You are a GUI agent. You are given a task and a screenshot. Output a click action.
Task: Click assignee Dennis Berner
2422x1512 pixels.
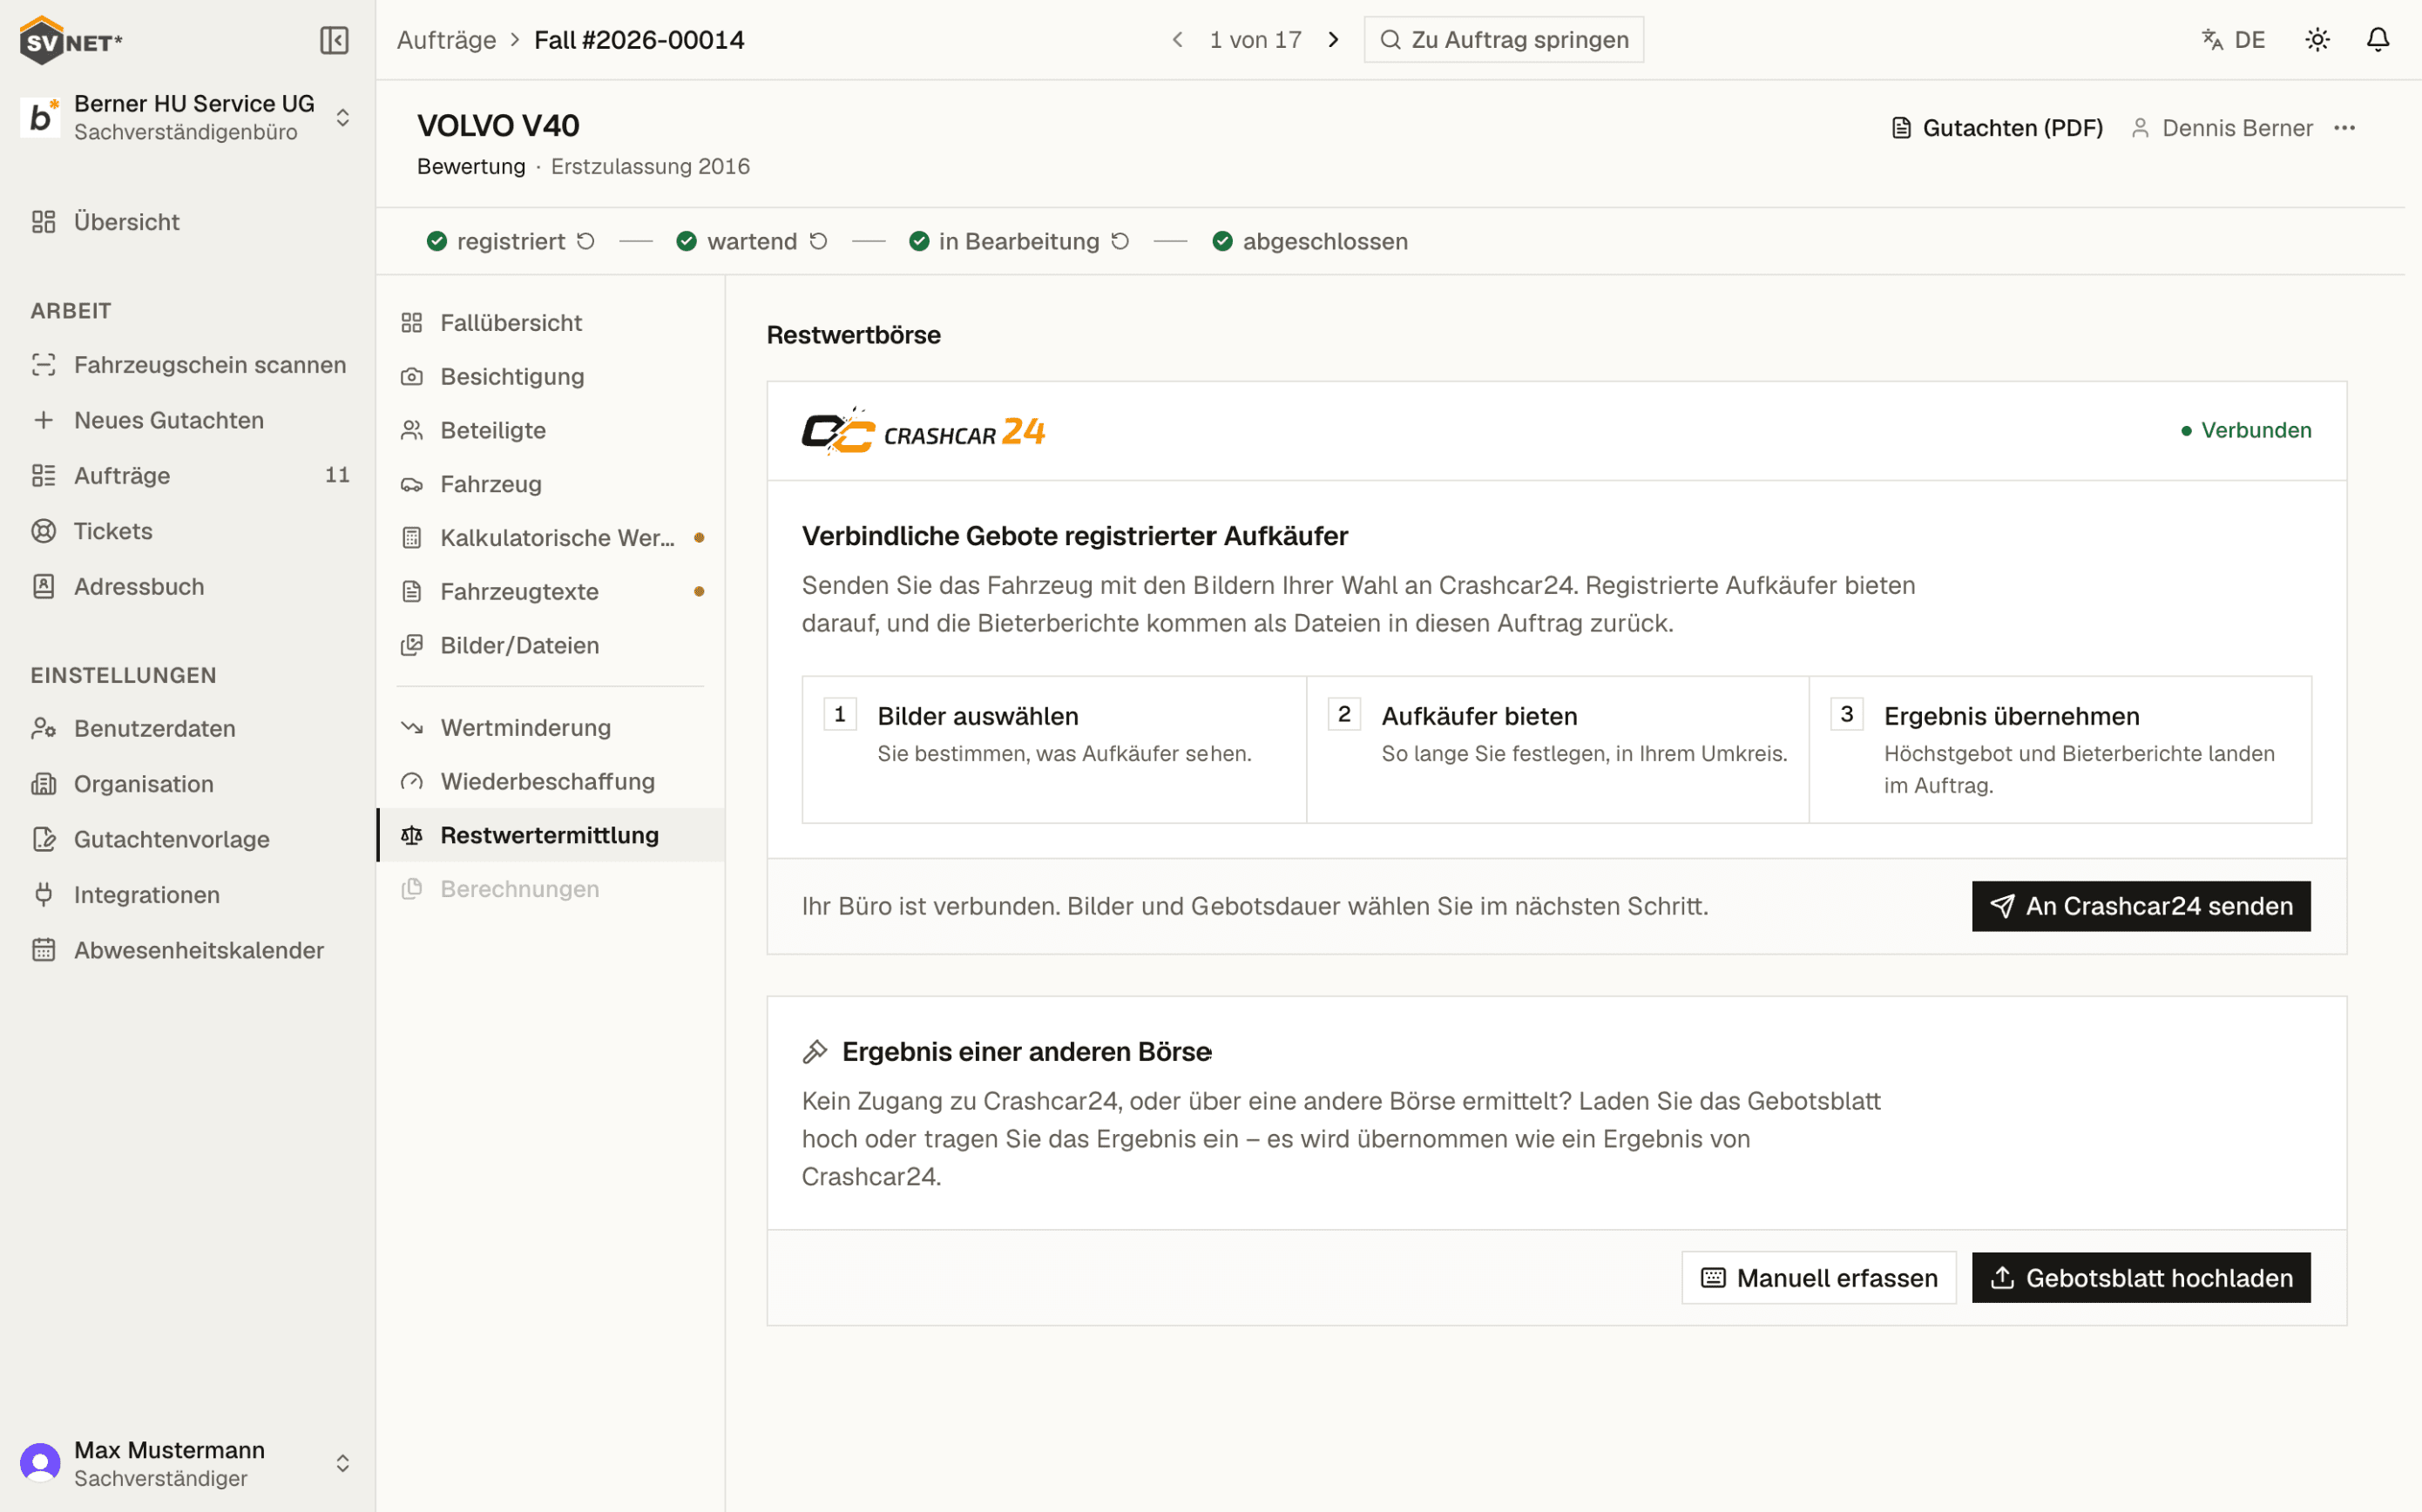click(2221, 128)
